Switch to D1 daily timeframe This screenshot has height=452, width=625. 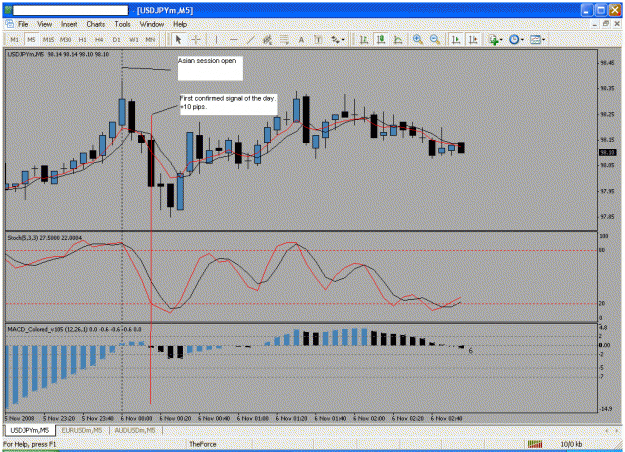(116, 39)
